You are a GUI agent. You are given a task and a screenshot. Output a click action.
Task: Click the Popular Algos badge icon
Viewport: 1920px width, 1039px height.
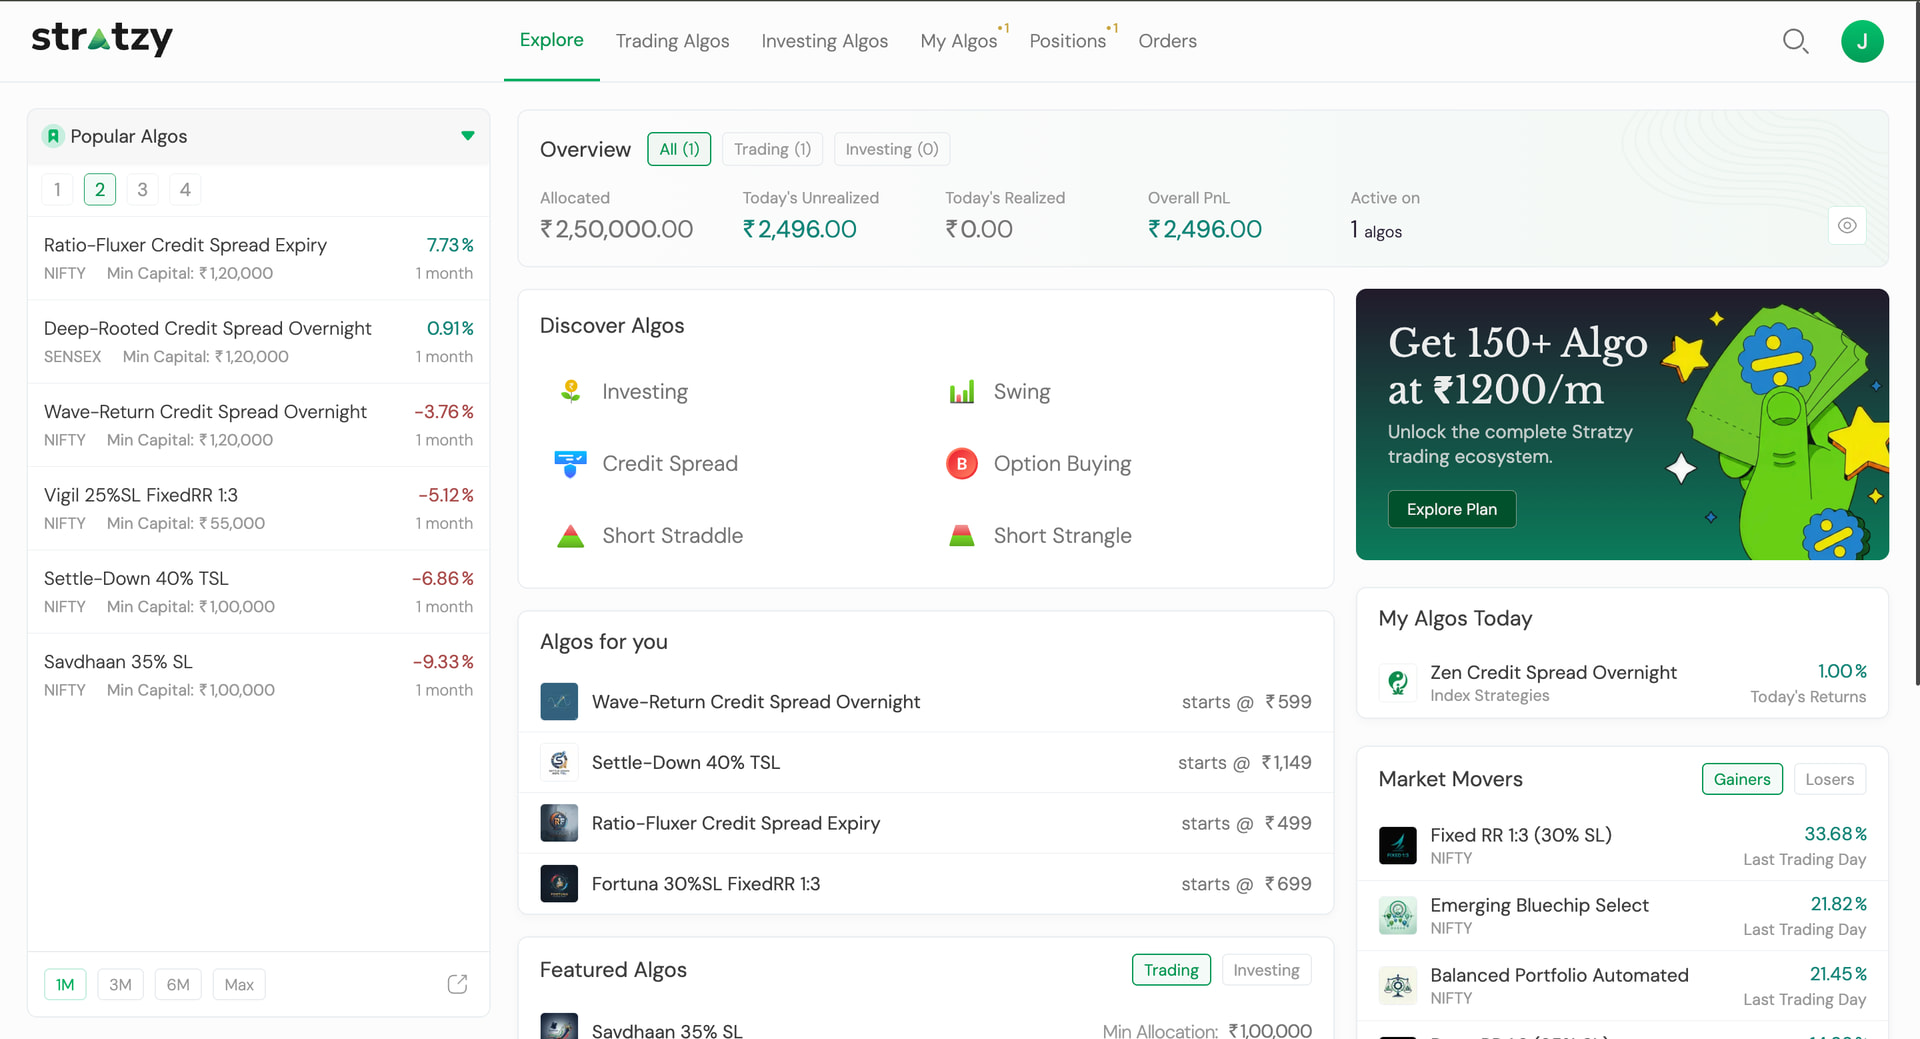(53, 136)
